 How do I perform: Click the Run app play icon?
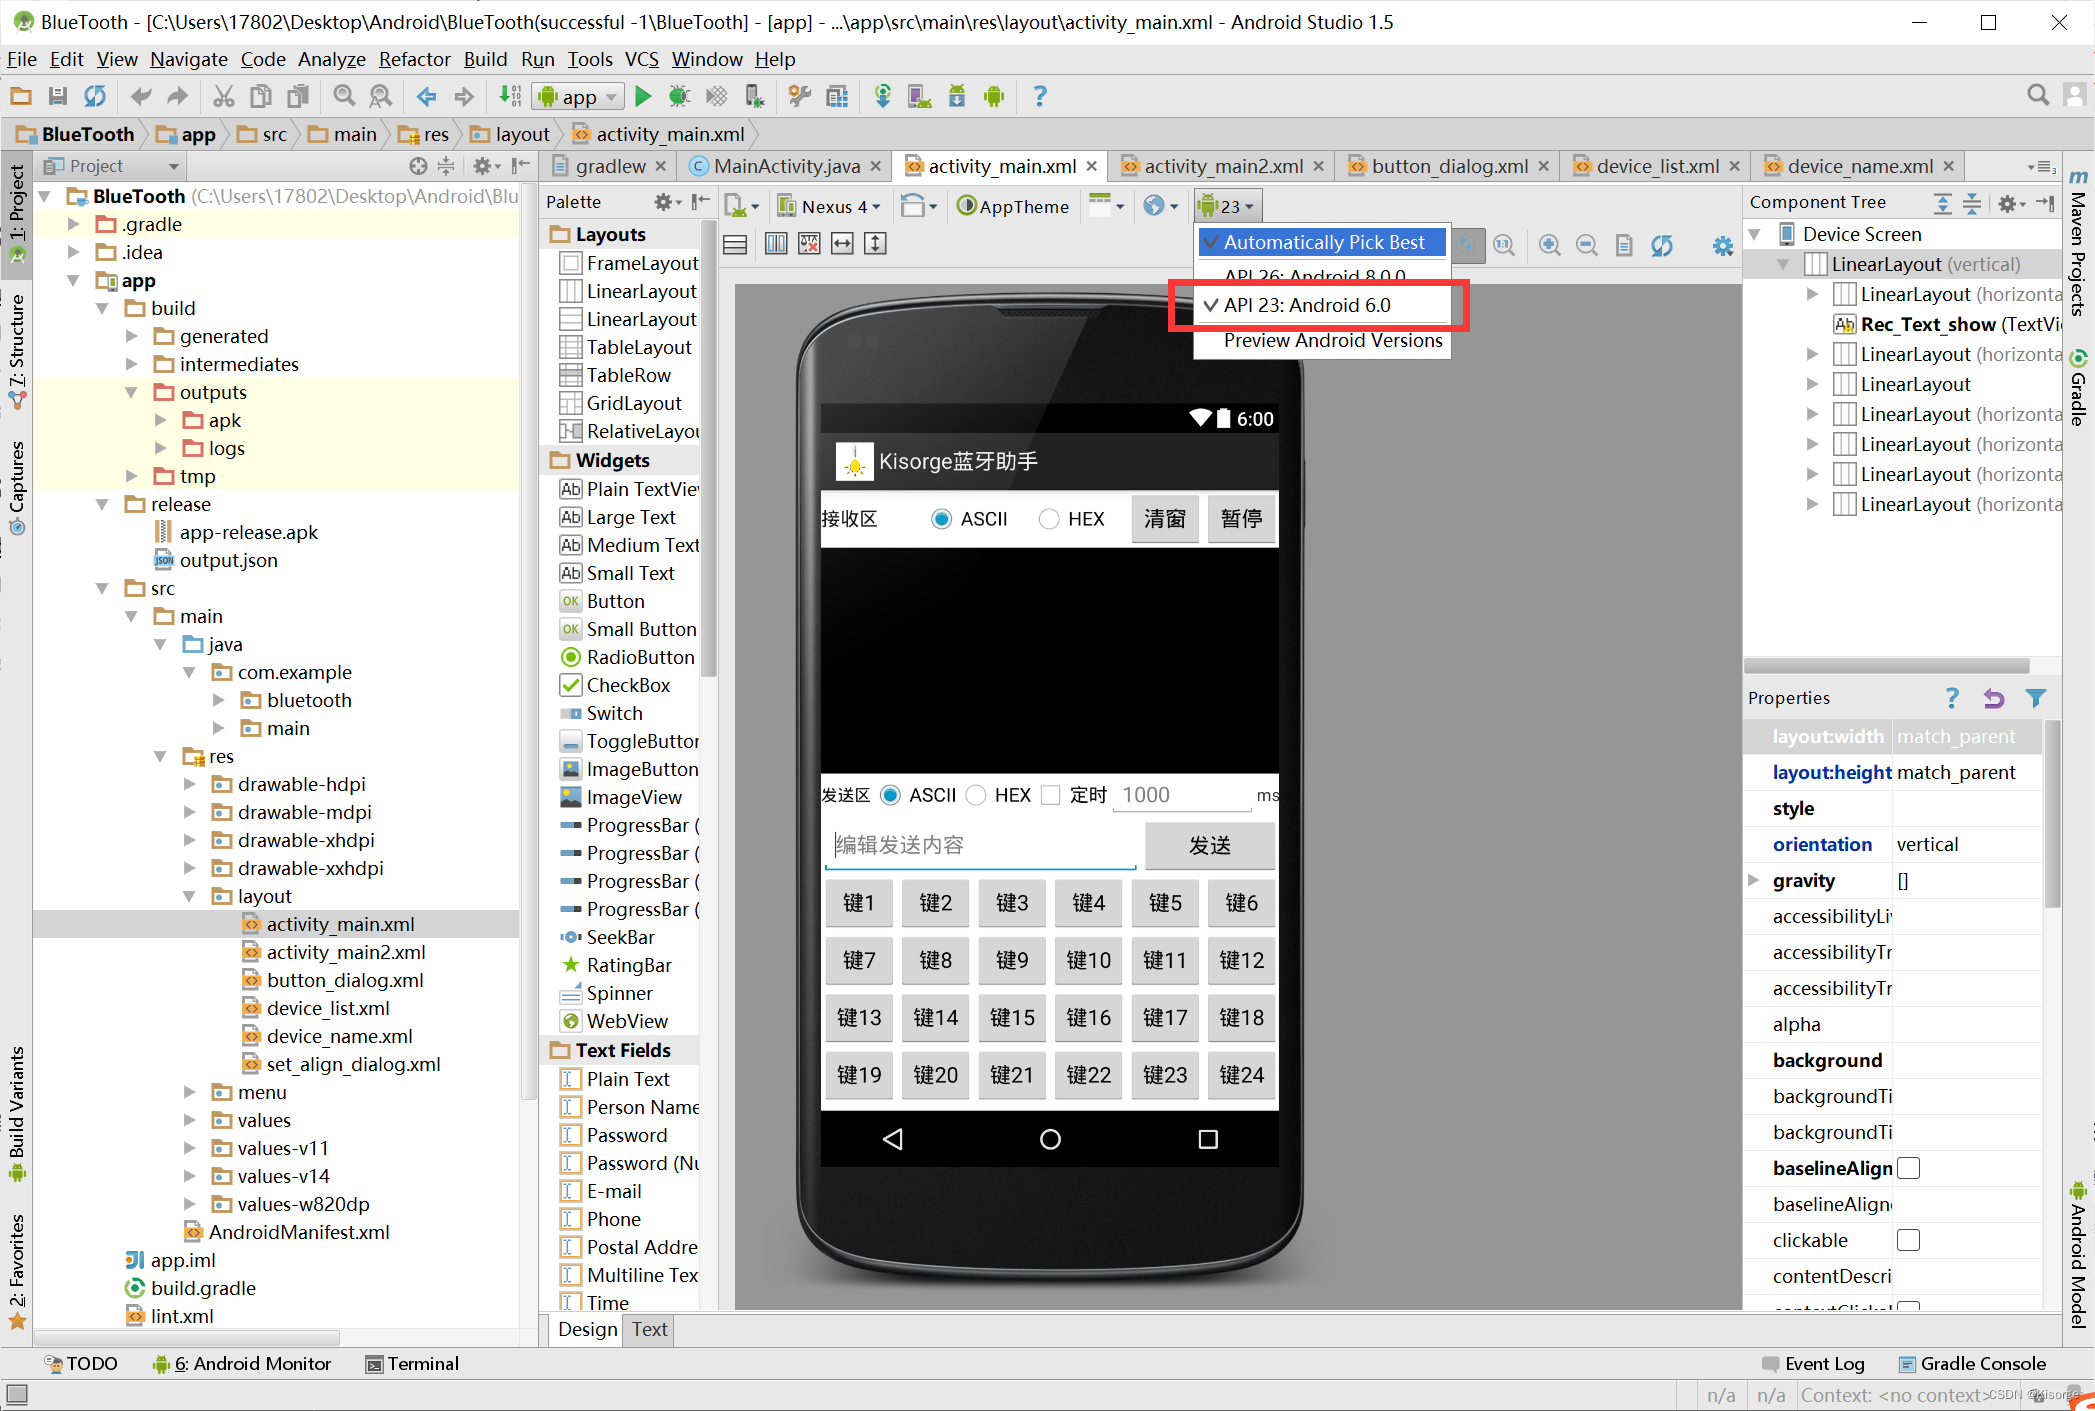tap(643, 96)
